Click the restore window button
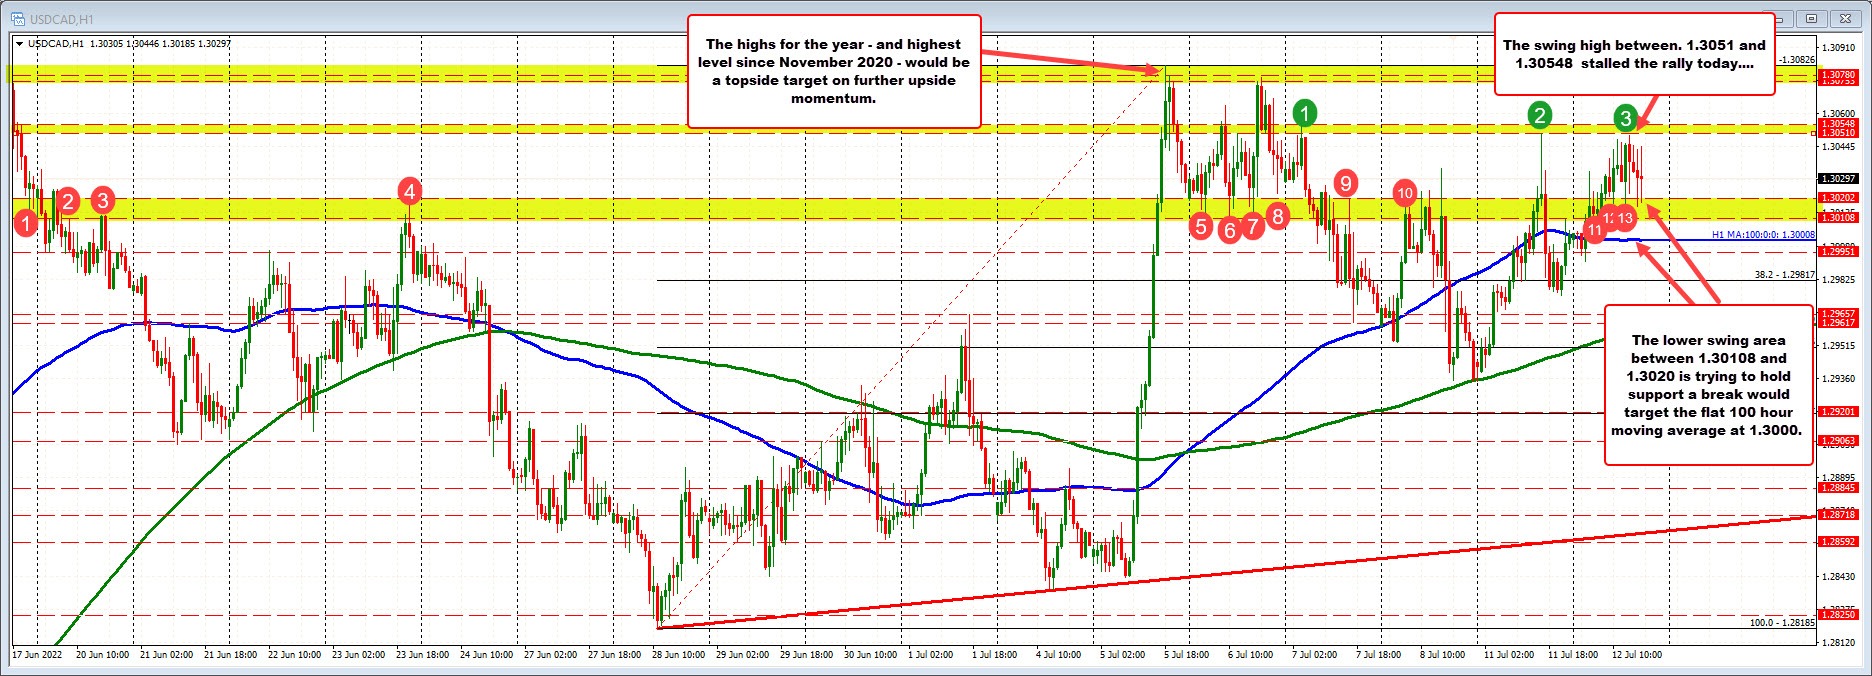 coord(1810,18)
